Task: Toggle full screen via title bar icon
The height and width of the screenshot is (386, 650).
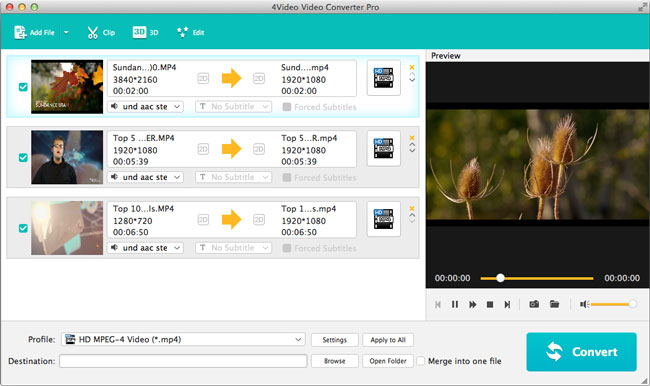Action: (642, 7)
